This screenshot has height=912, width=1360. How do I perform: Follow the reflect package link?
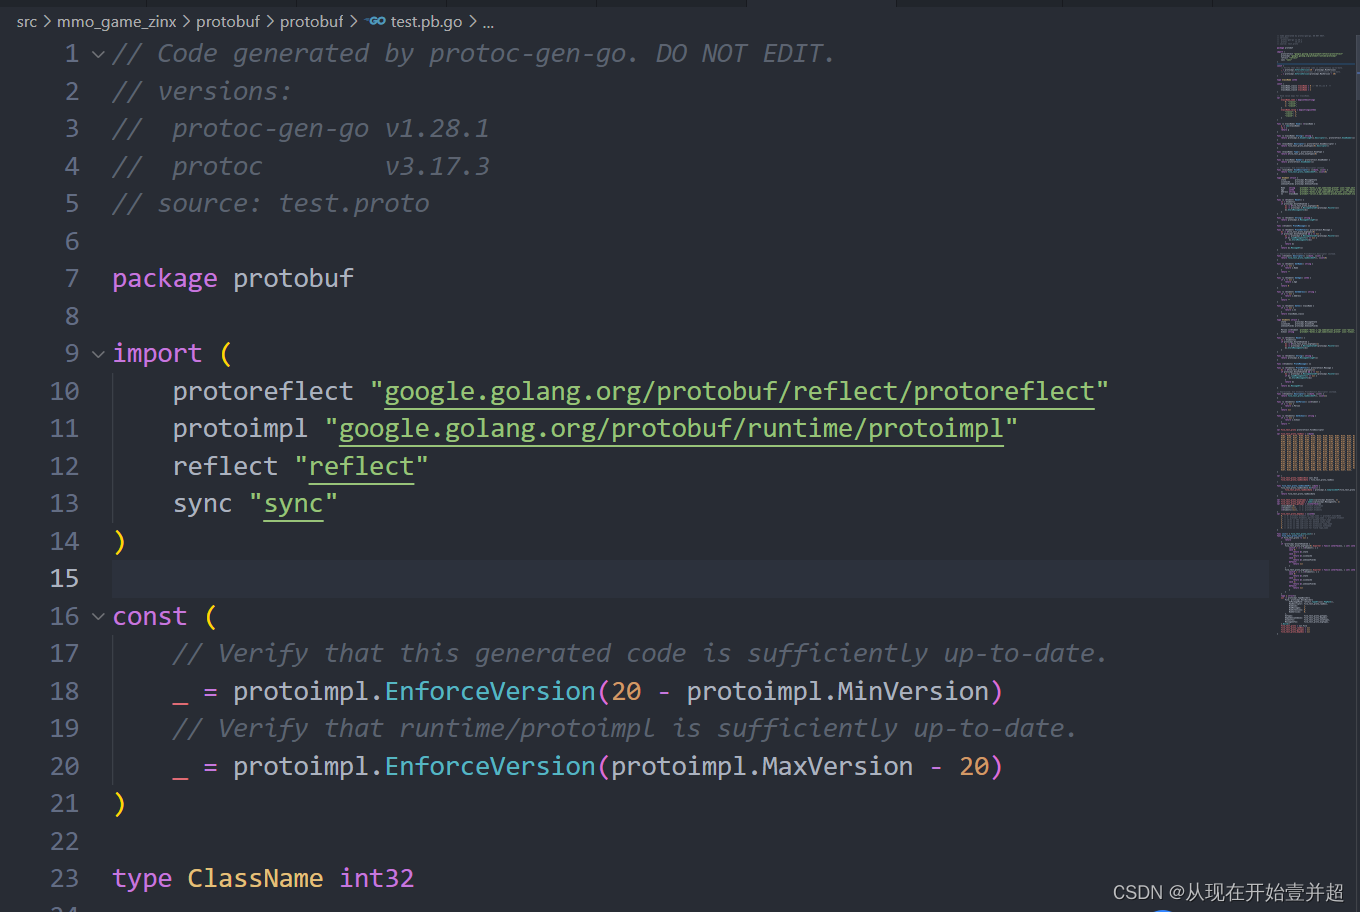click(x=361, y=465)
